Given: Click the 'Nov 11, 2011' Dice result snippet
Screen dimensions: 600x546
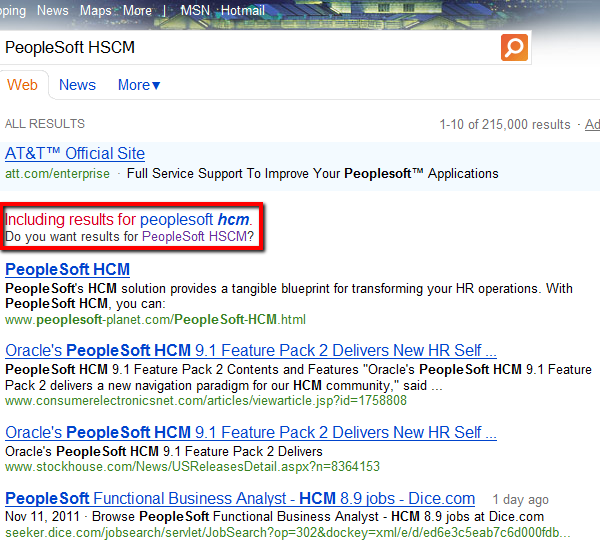Looking at the screenshot, I should coord(274,516).
